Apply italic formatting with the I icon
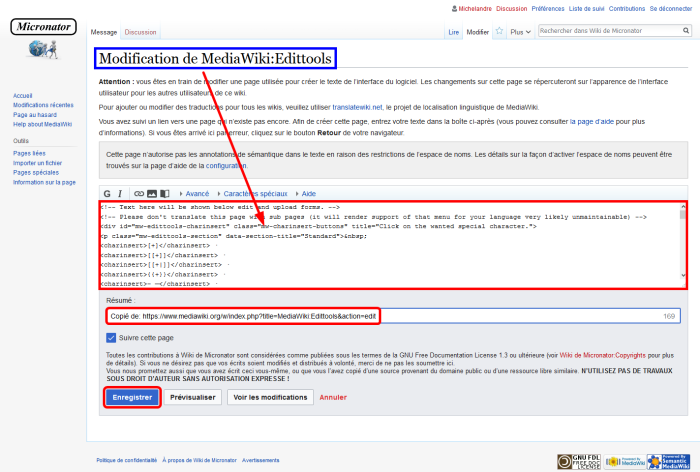The height and width of the screenshot is (472, 700). point(120,194)
